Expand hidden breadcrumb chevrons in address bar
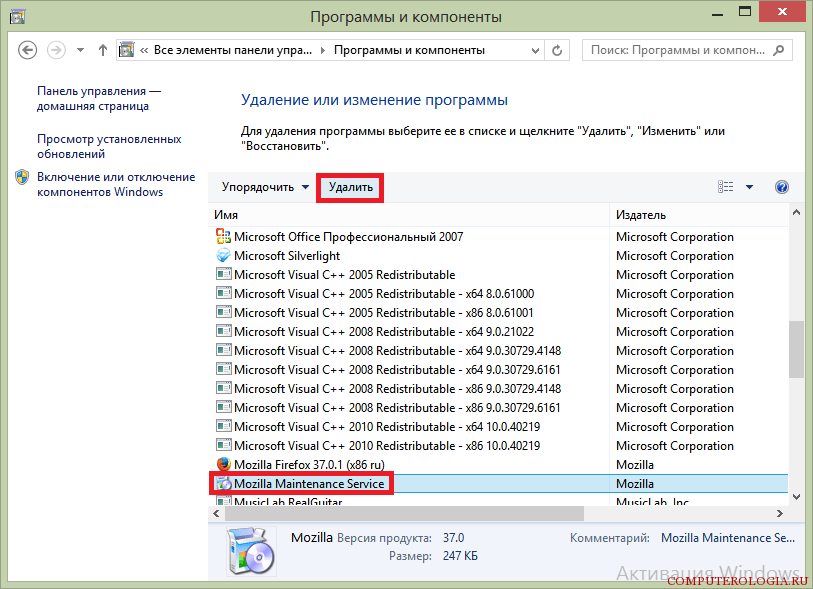This screenshot has width=813, height=589. tap(144, 50)
